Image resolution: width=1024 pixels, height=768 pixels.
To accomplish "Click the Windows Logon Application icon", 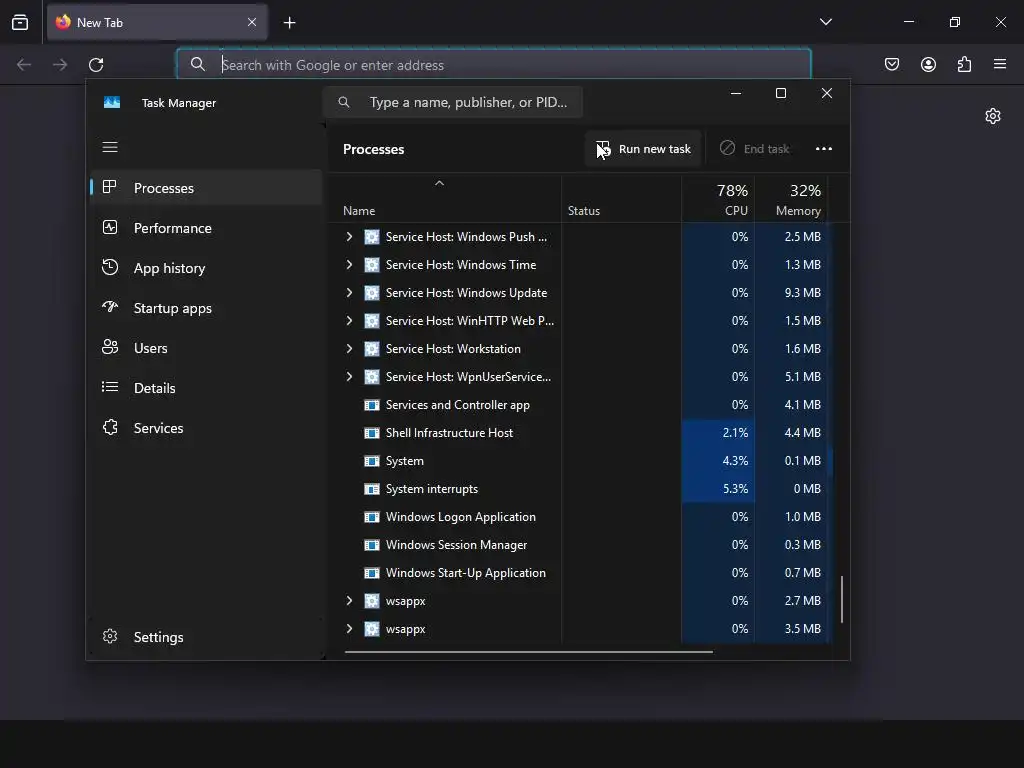I will (x=372, y=517).
